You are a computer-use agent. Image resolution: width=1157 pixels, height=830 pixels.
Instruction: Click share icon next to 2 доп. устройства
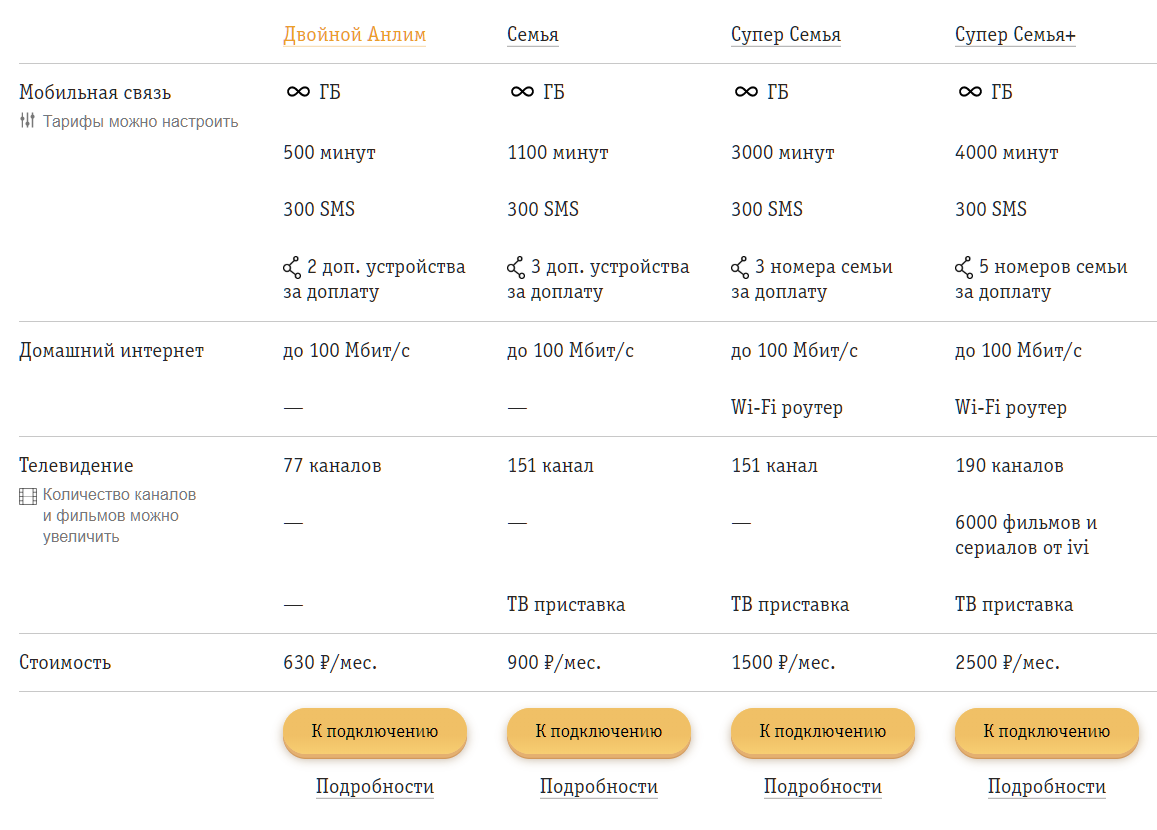tap(291, 267)
